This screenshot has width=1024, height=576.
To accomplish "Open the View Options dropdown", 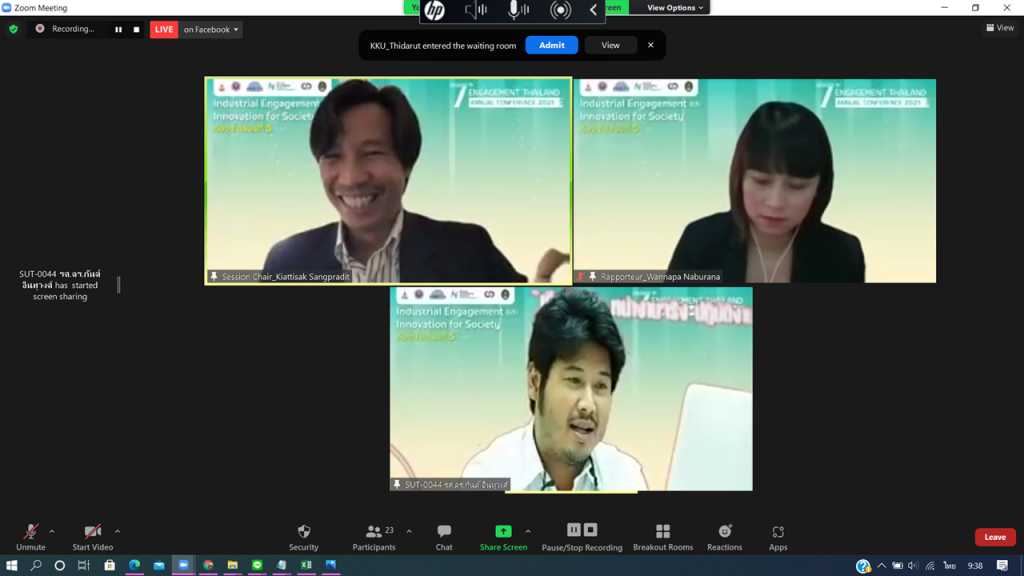I will 675,8.
